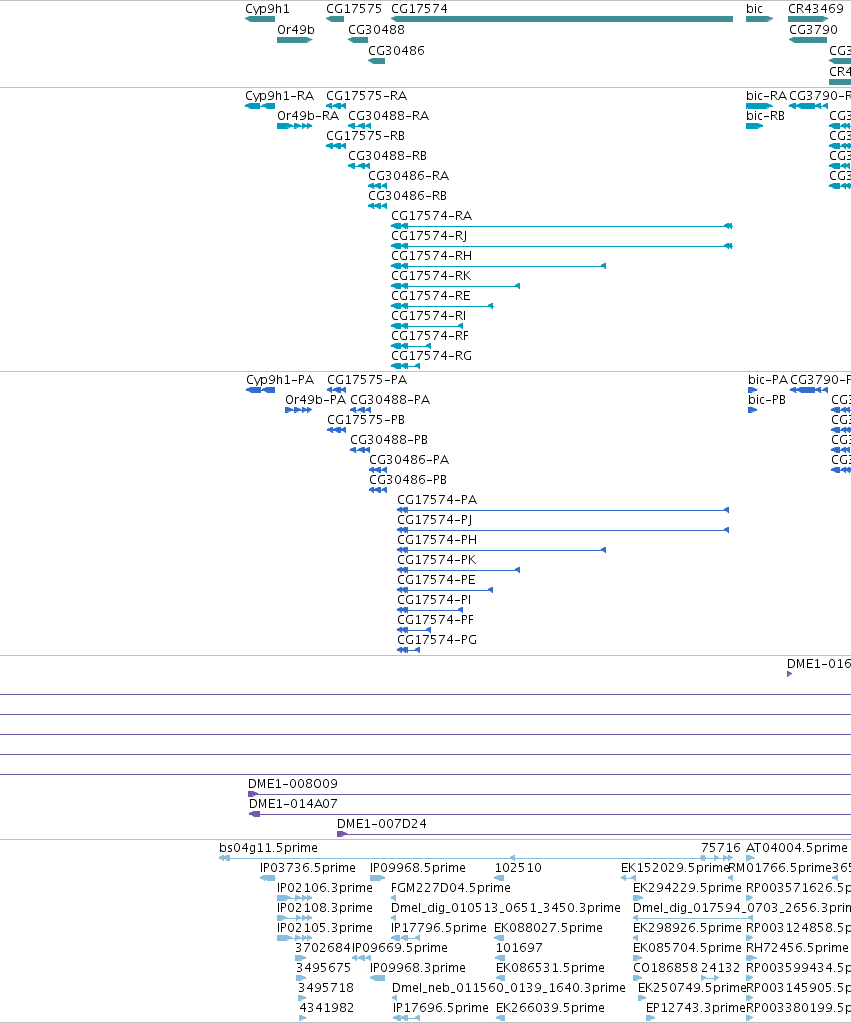Click the IP09968.5prime EST label
The image size is (851, 1023).
pyautogui.click(x=418, y=868)
